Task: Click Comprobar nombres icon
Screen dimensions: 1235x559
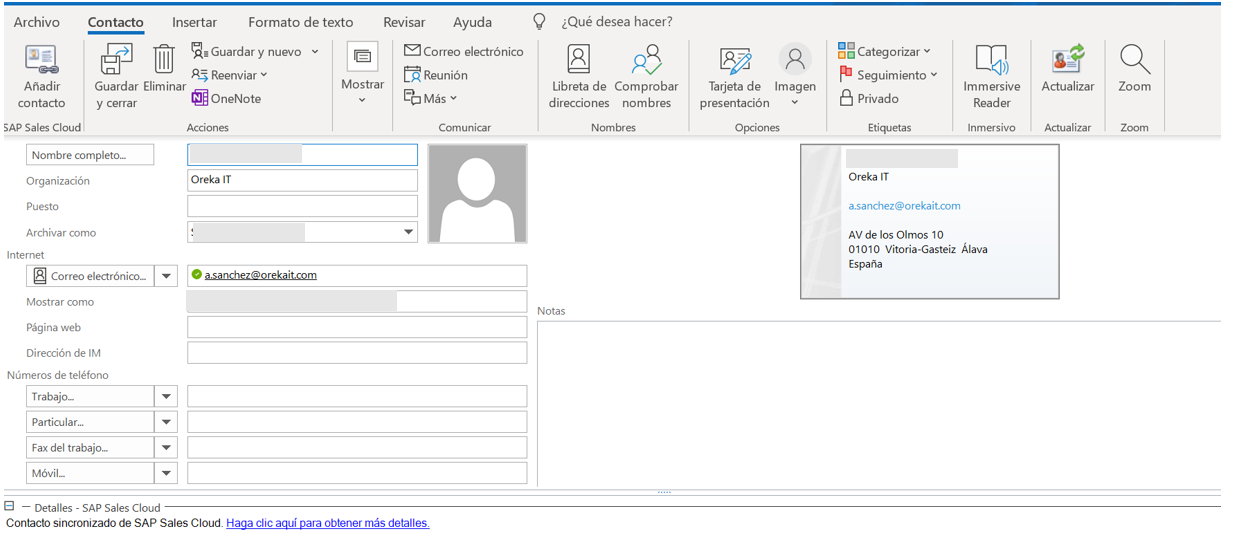Action: click(646, 60)
